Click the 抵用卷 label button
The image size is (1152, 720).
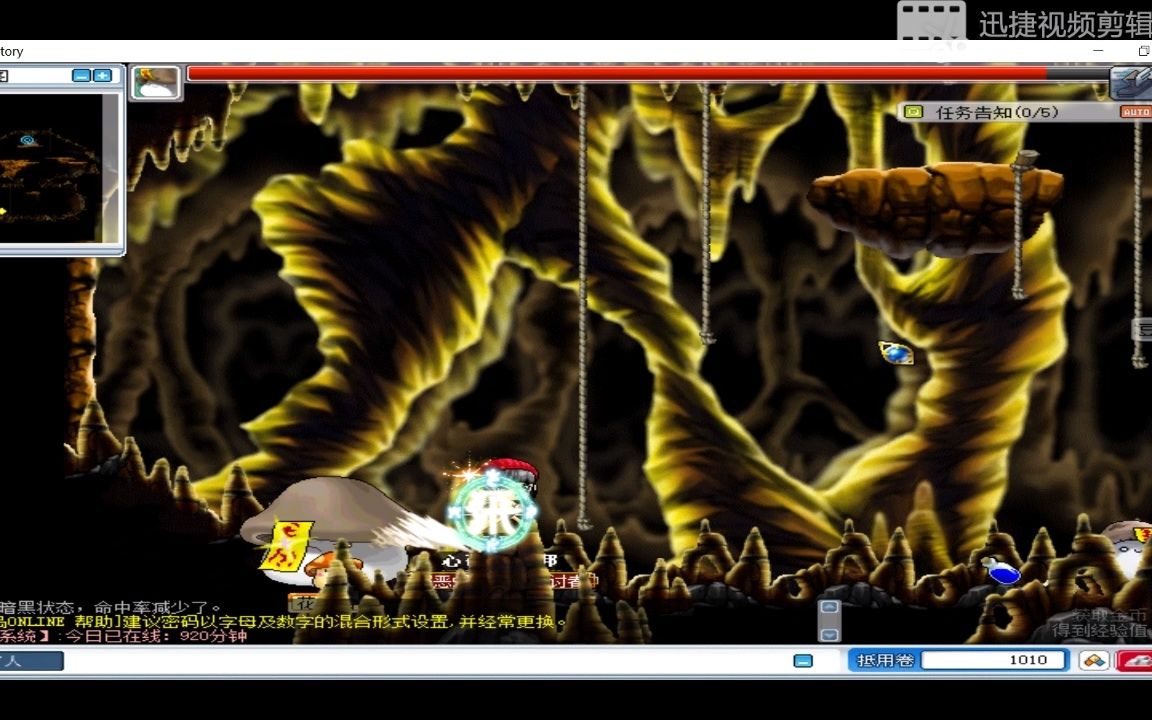click(x=885, y=660)
